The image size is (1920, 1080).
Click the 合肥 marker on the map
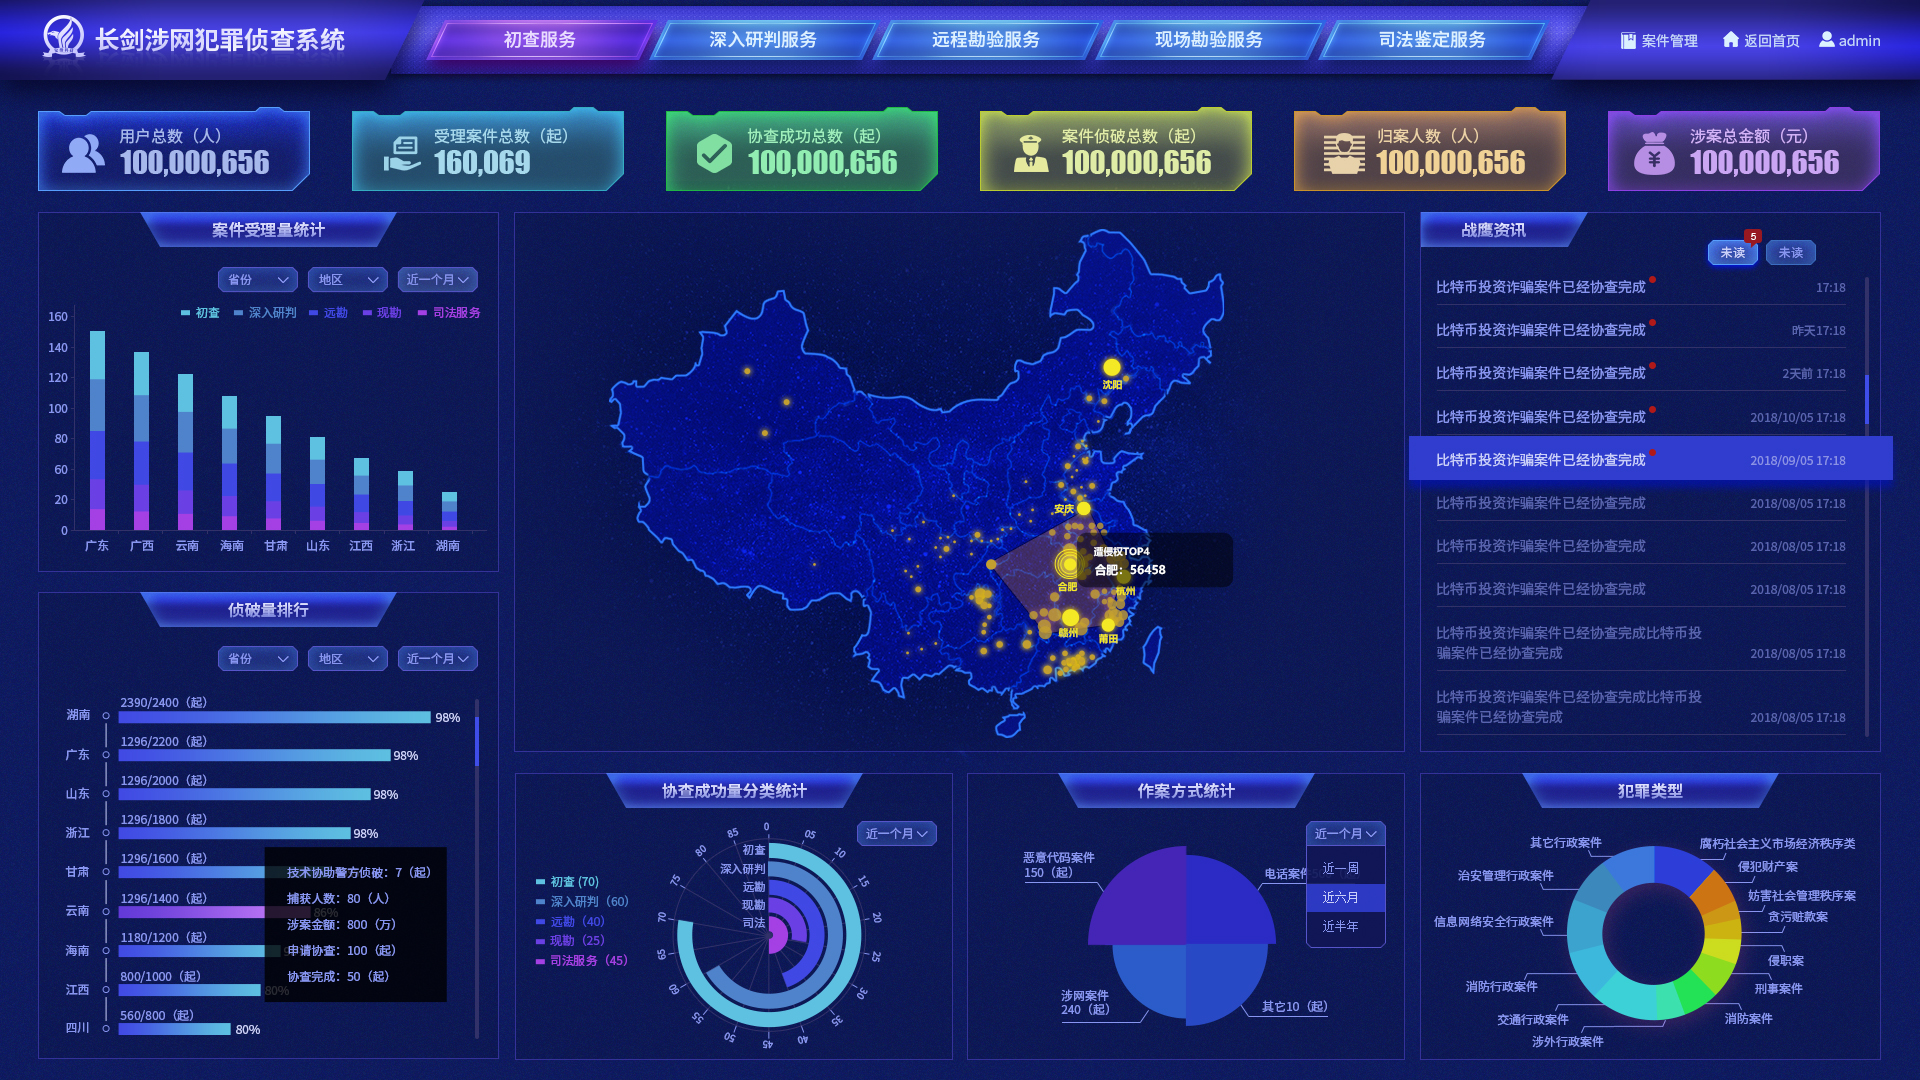tap(1068, 563)
